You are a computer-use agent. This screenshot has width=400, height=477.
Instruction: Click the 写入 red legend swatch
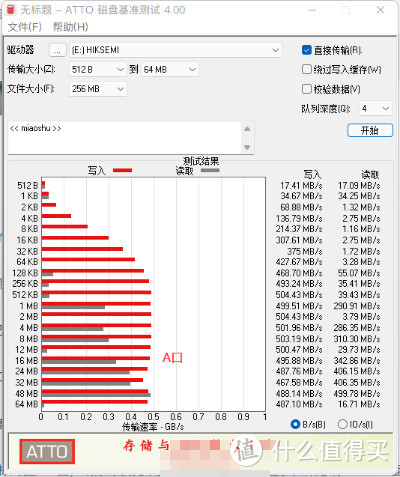tap(122, 170)
